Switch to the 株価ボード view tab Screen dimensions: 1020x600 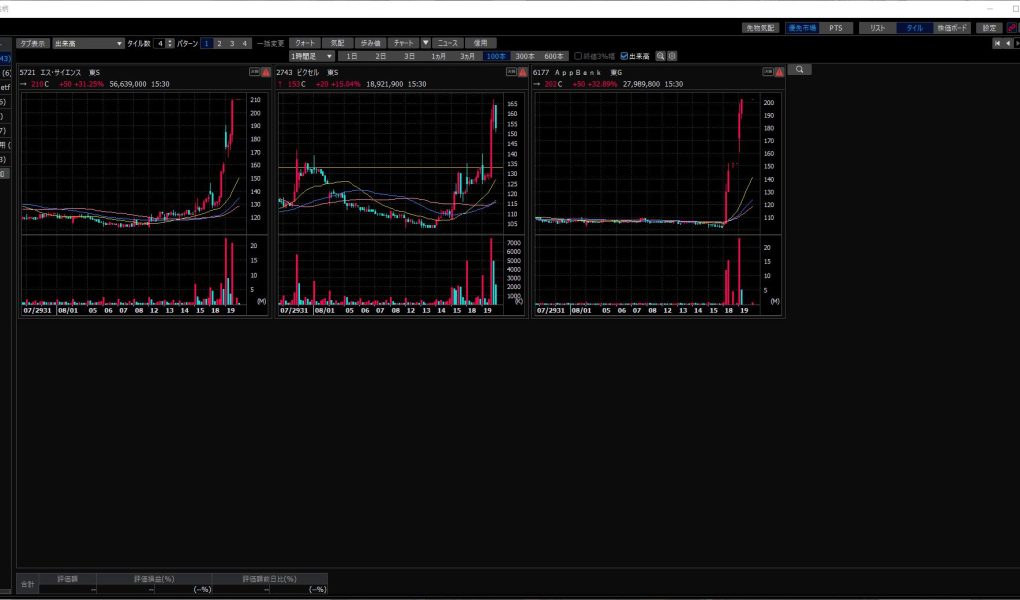point(952,28)
